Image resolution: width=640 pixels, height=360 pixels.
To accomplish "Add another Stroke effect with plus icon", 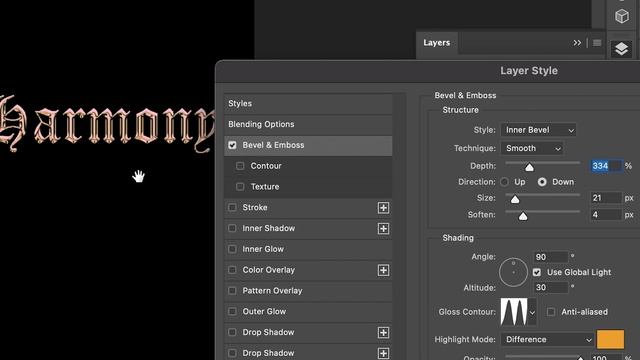I will coord(383,208).
